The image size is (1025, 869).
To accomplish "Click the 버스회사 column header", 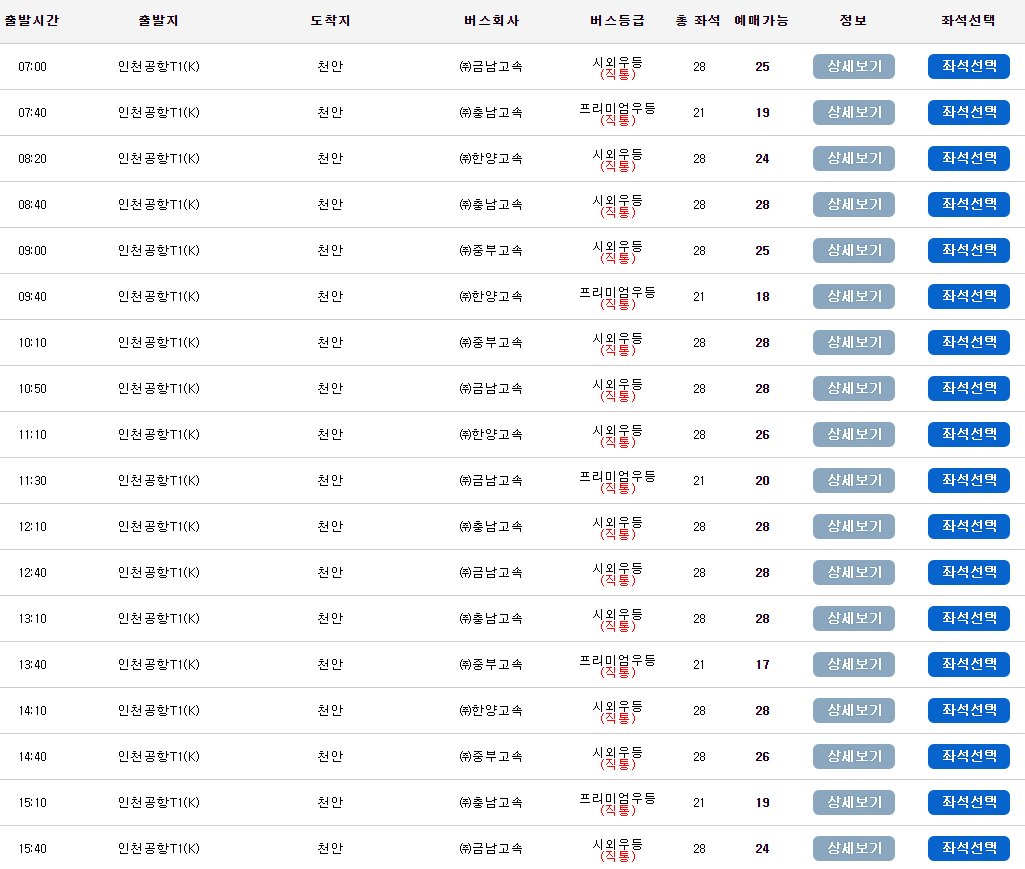I will 492,20.
